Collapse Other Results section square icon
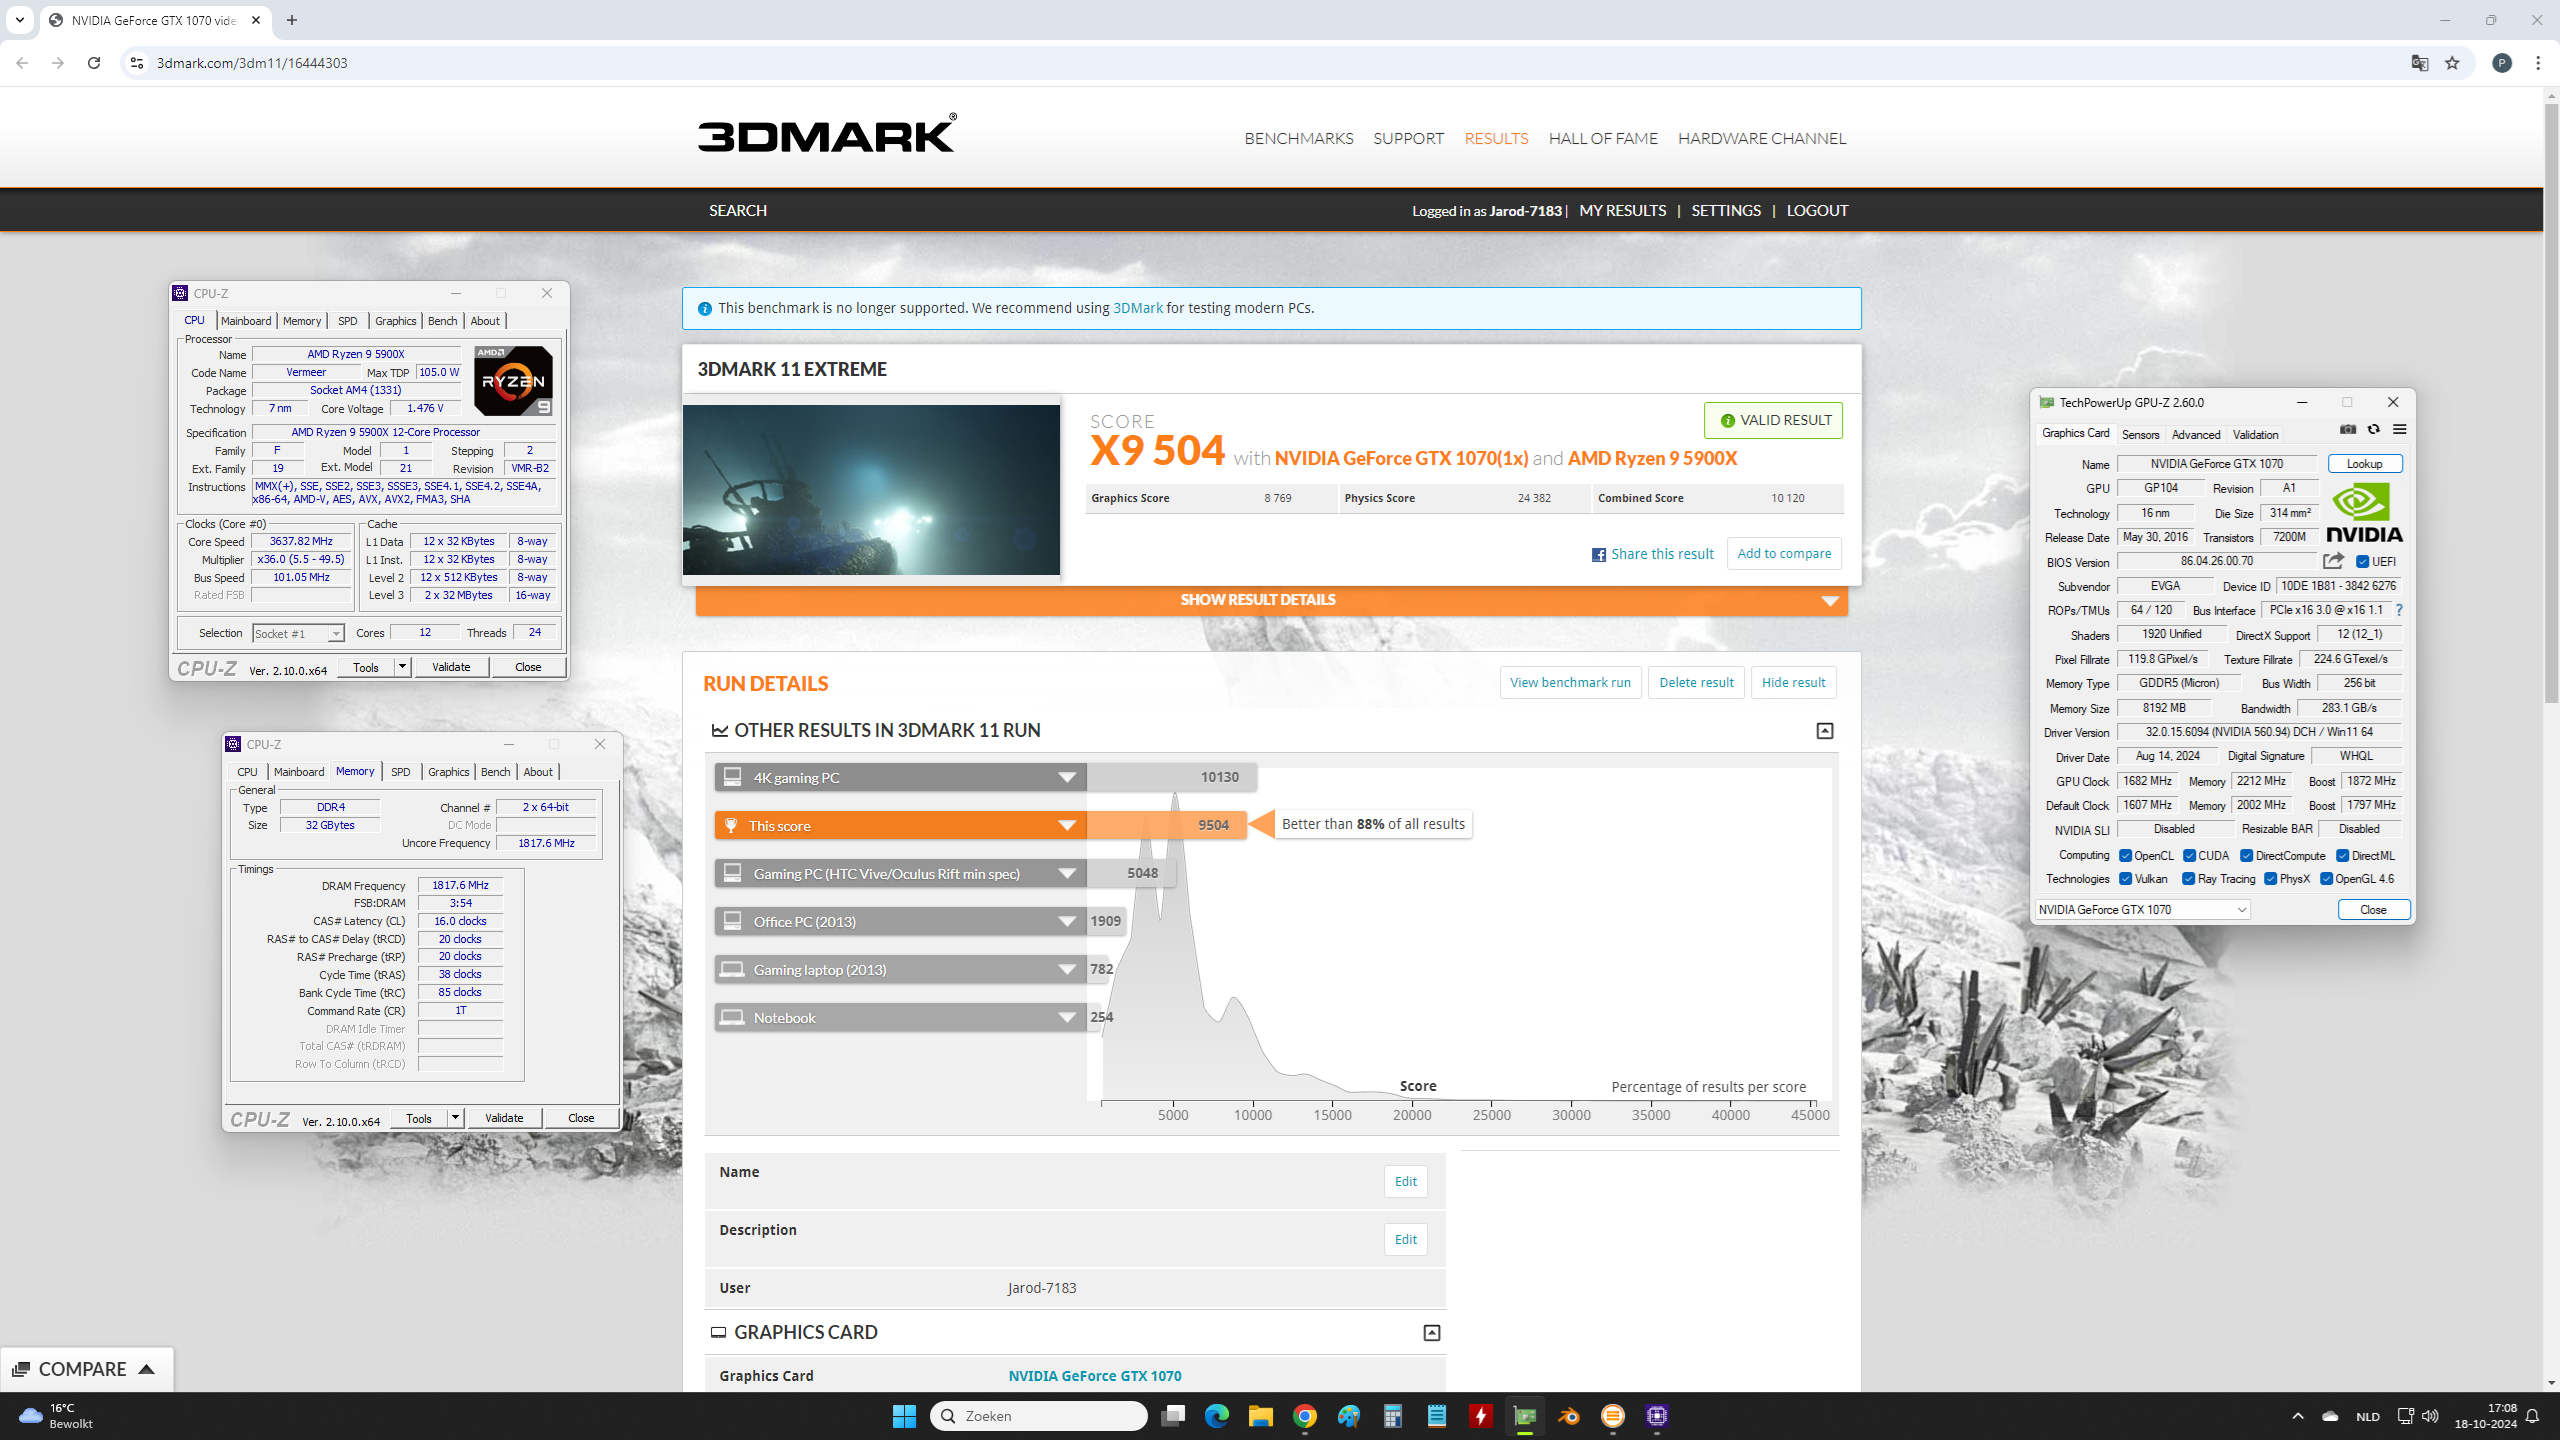The image size is (2560, 1440). click(x=1825, y=731)
